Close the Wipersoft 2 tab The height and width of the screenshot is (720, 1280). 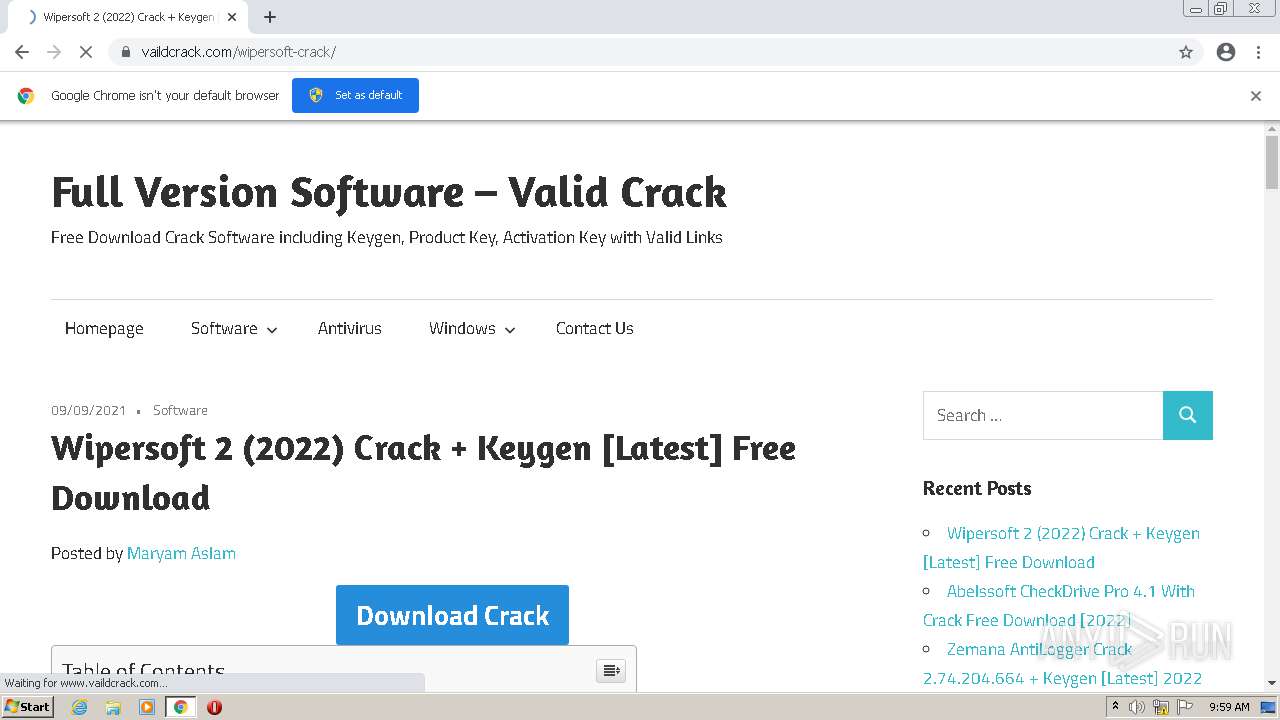tap(232, 17)
